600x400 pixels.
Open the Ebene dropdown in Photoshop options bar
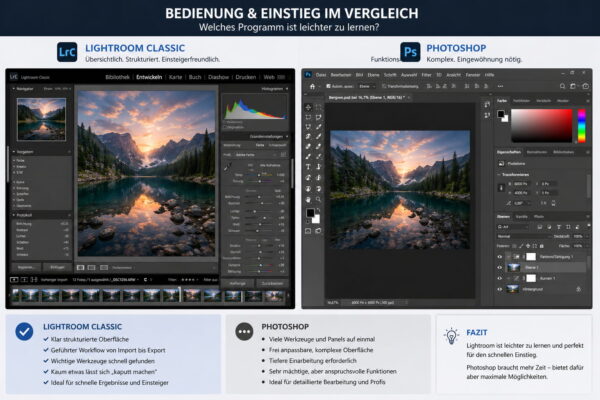[x=367, y=87]
